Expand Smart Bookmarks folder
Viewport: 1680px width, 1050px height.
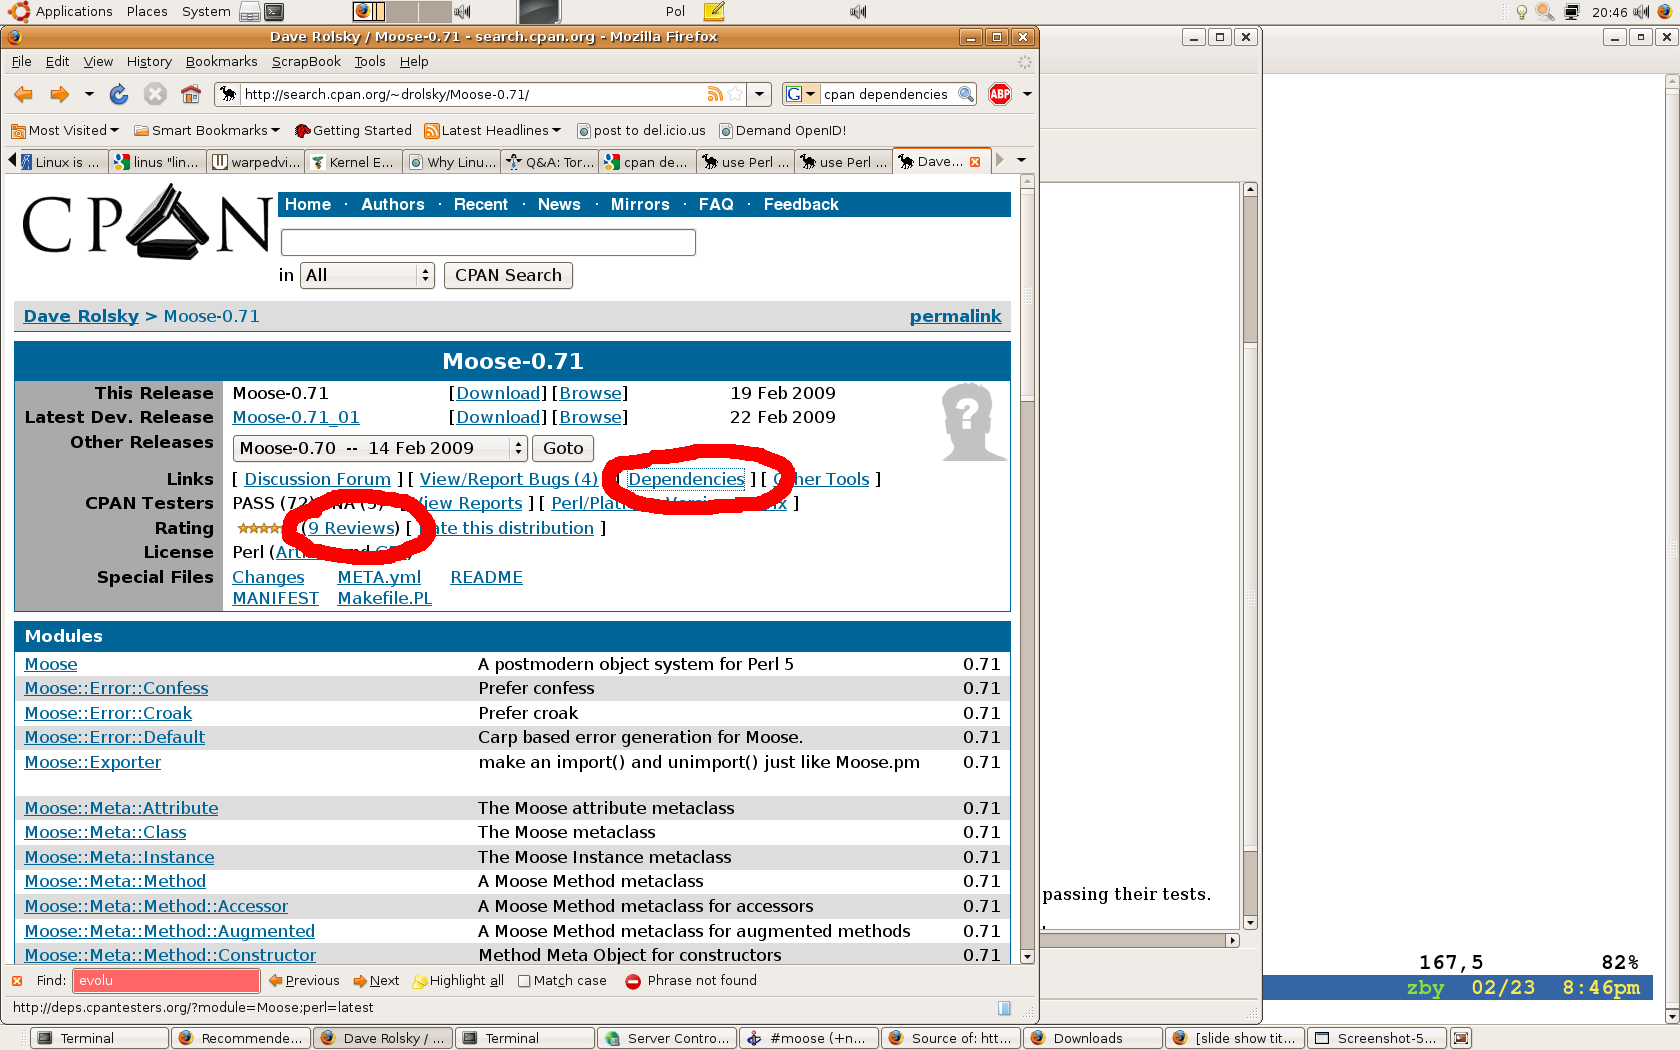point(207,130)
